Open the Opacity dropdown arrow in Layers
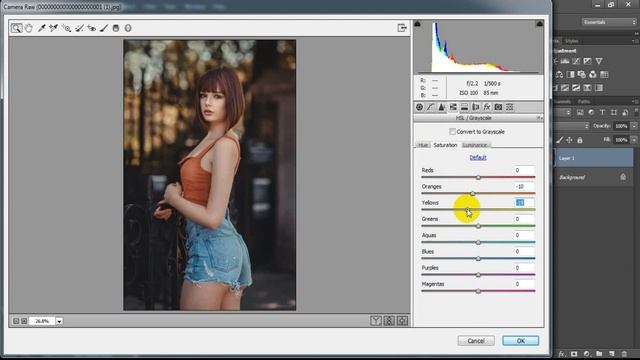The width and height of the screenshot is (640, 360). [634, 126]
